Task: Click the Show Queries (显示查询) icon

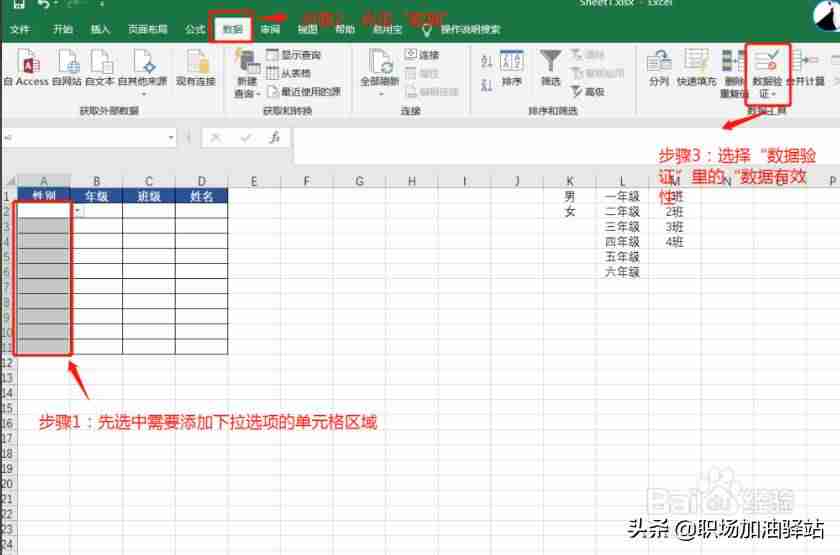Action: [x=273, y=55]
